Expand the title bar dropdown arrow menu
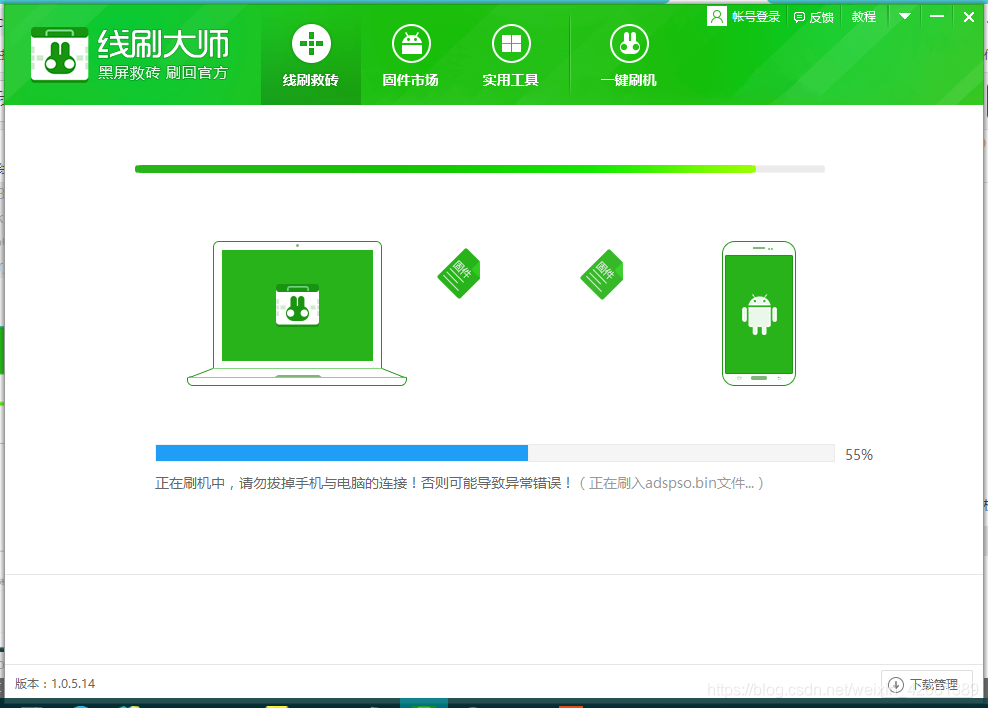Screen dimensions: 988x708 (x=905, y=16)
